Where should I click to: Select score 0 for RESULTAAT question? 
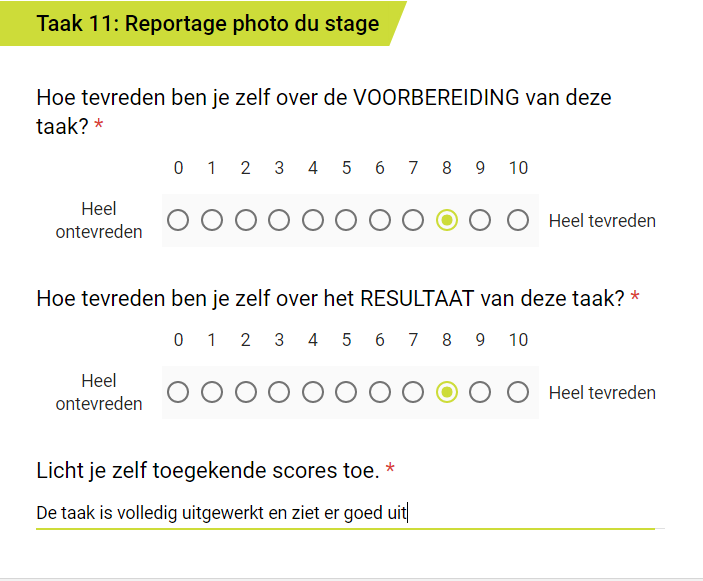[x=178, y=392]
